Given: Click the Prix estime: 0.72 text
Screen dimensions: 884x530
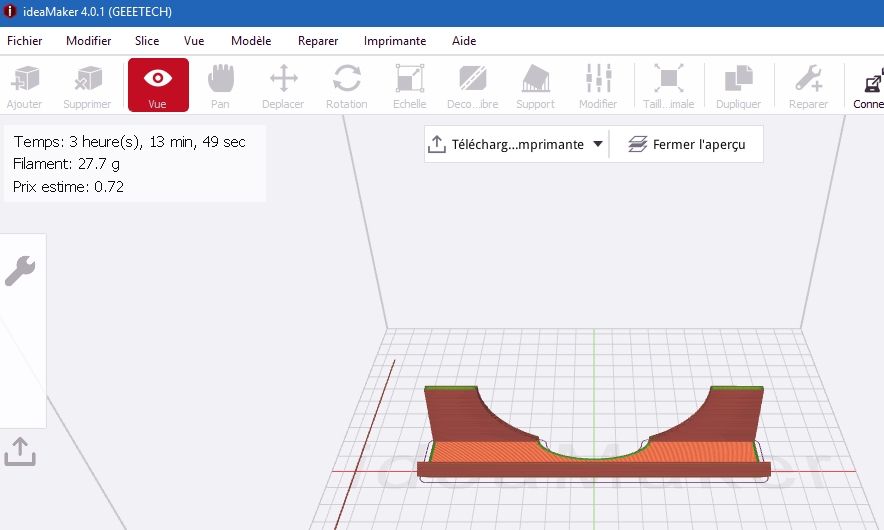Looking at the screenshot, I should pyautogui.click(x=68, y=187).
